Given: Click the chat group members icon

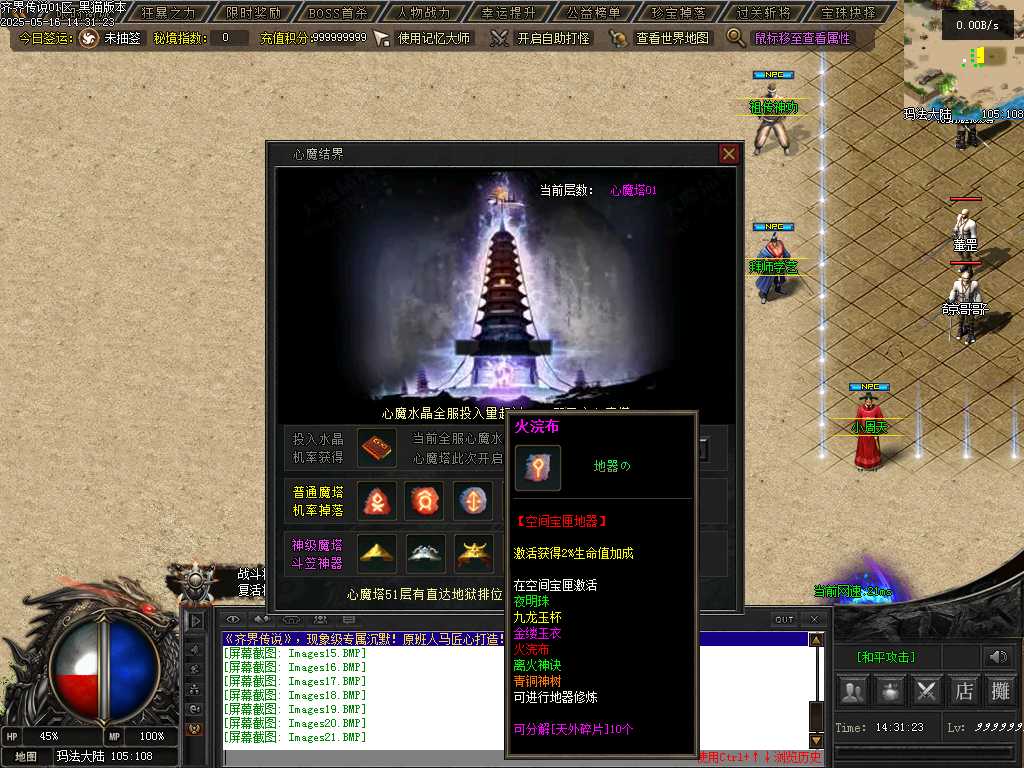Looking at the screenshot, I should [320, 619].
